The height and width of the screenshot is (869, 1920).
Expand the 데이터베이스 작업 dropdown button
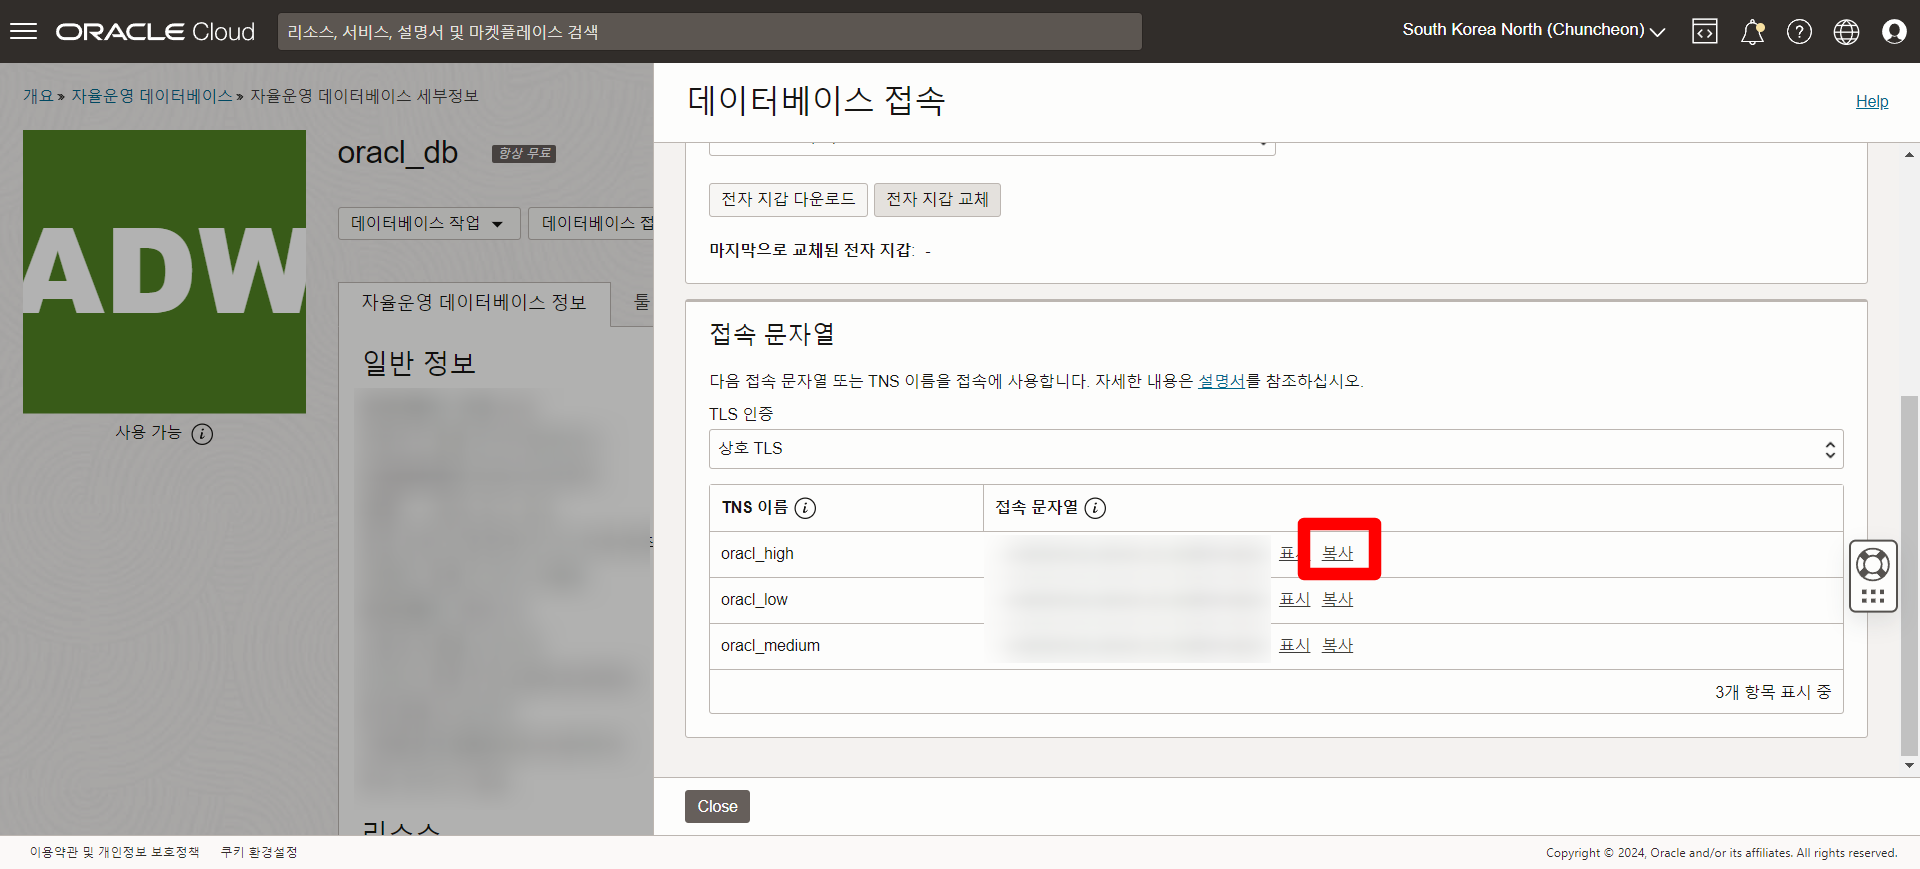point(428,223)
